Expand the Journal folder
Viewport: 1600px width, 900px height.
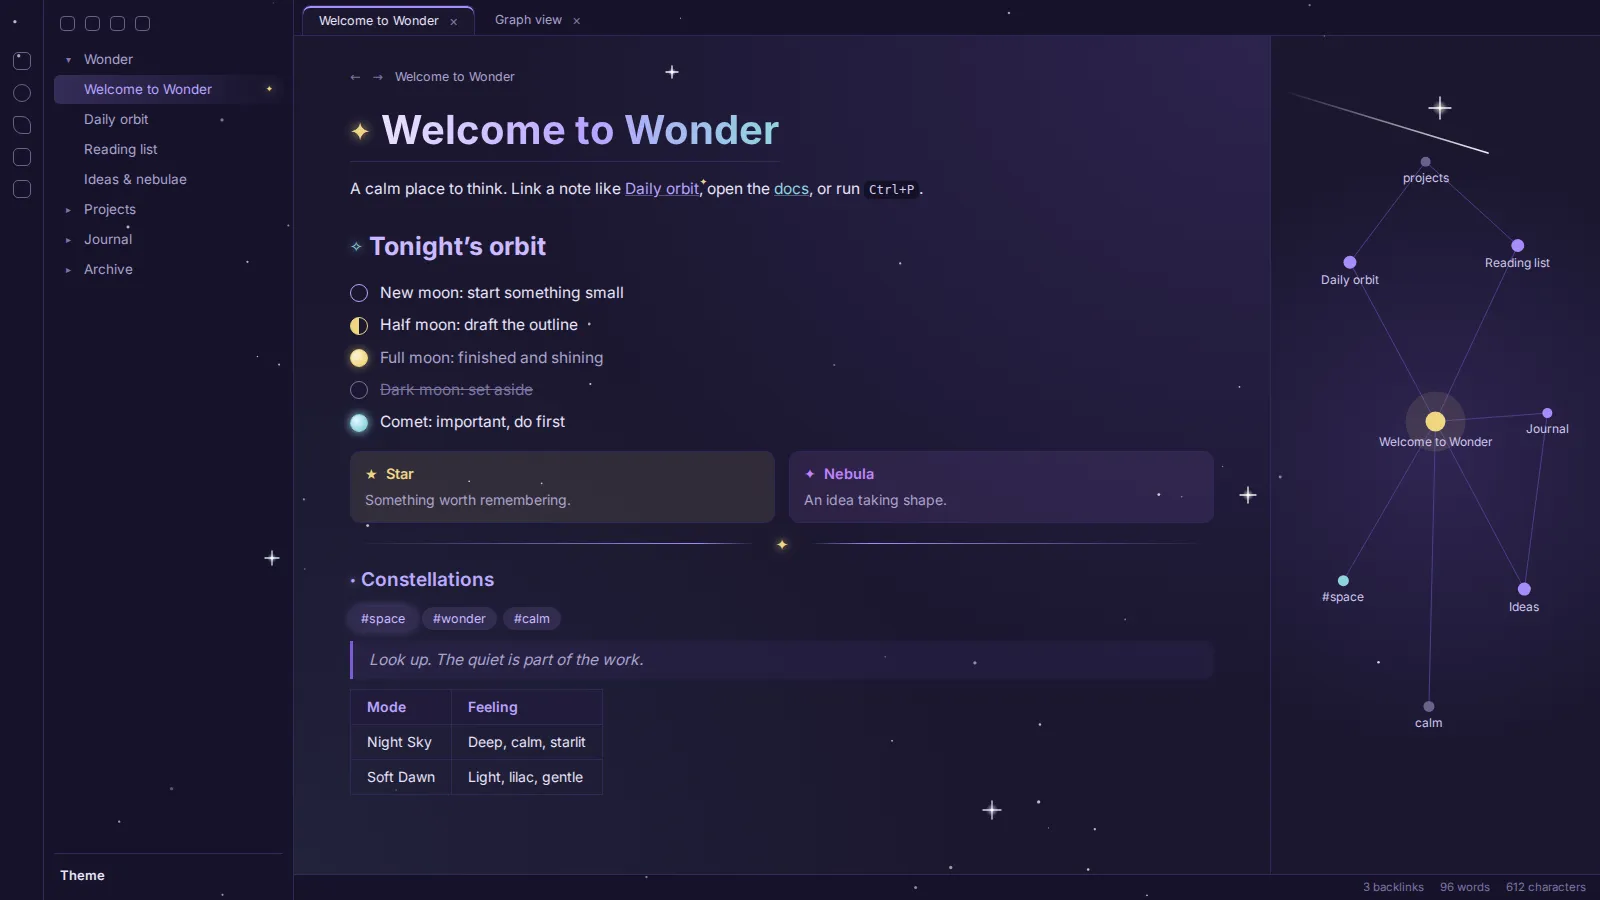coord(68,240)
